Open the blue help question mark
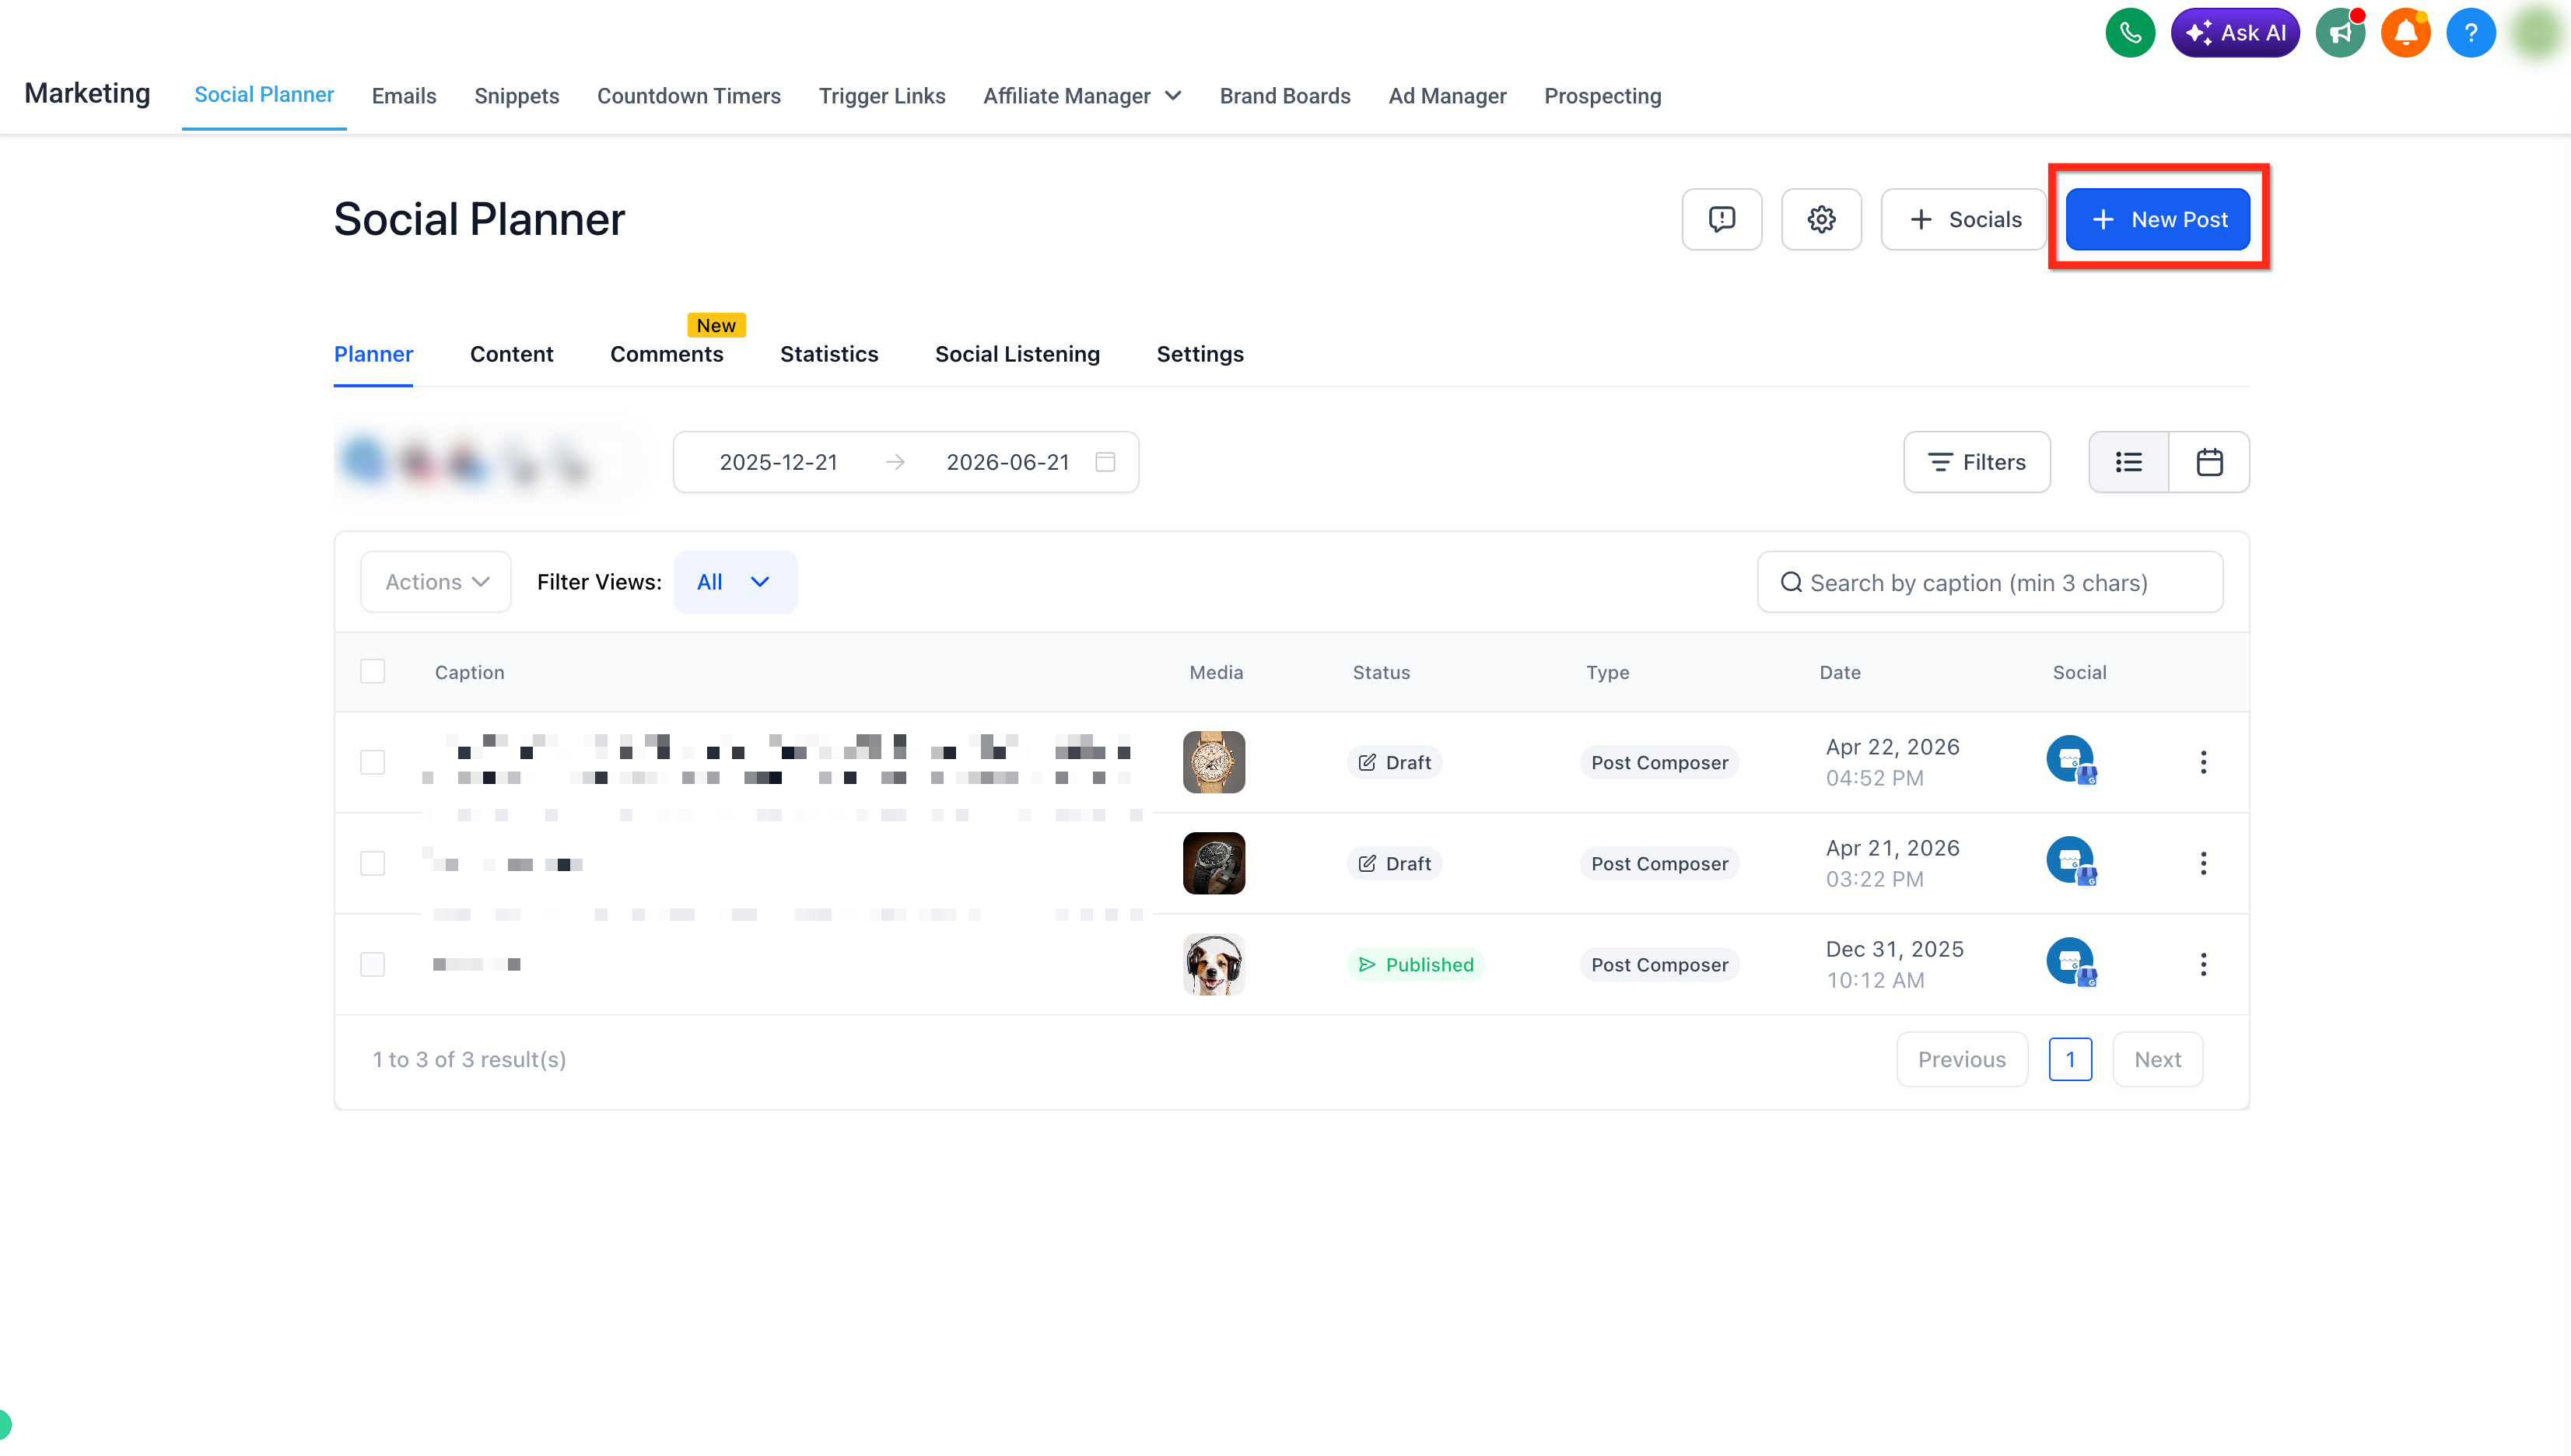Screen dimensions: 2571x1456 point(2470,33)
